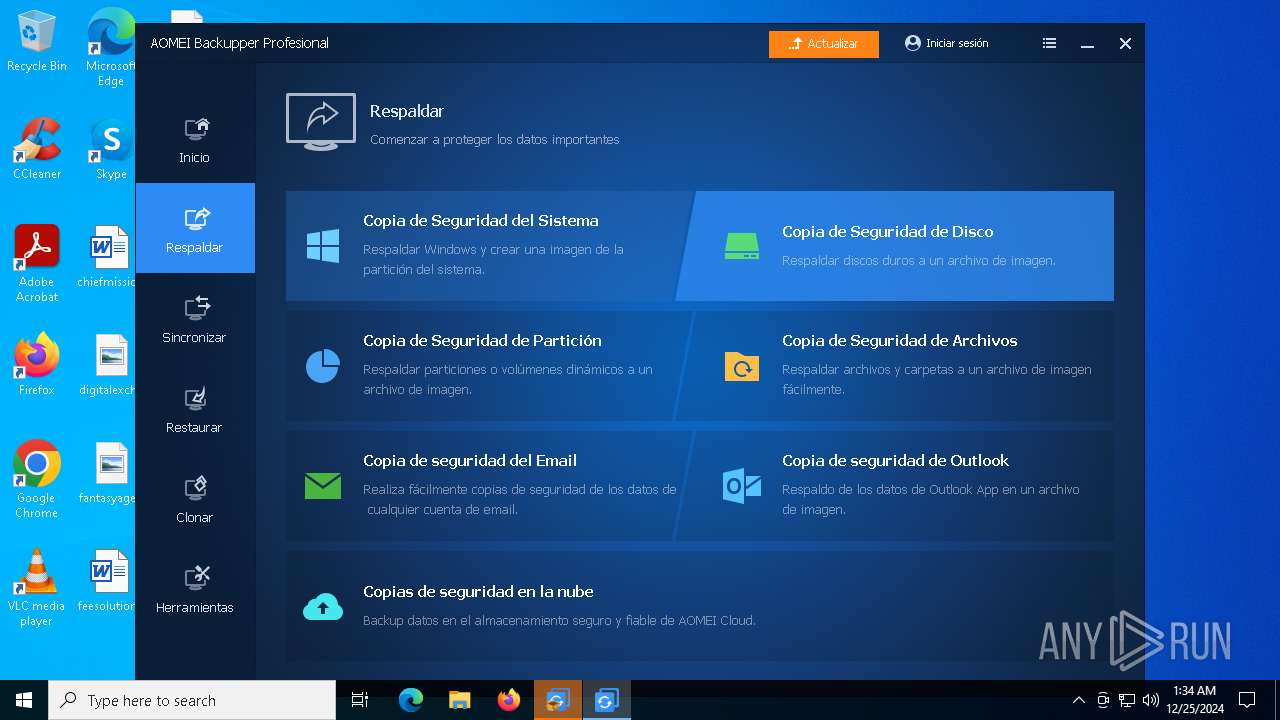Screen dimensions: 1280x720
Task: Open the network status tray icon
Action: tap(1127, 700)
